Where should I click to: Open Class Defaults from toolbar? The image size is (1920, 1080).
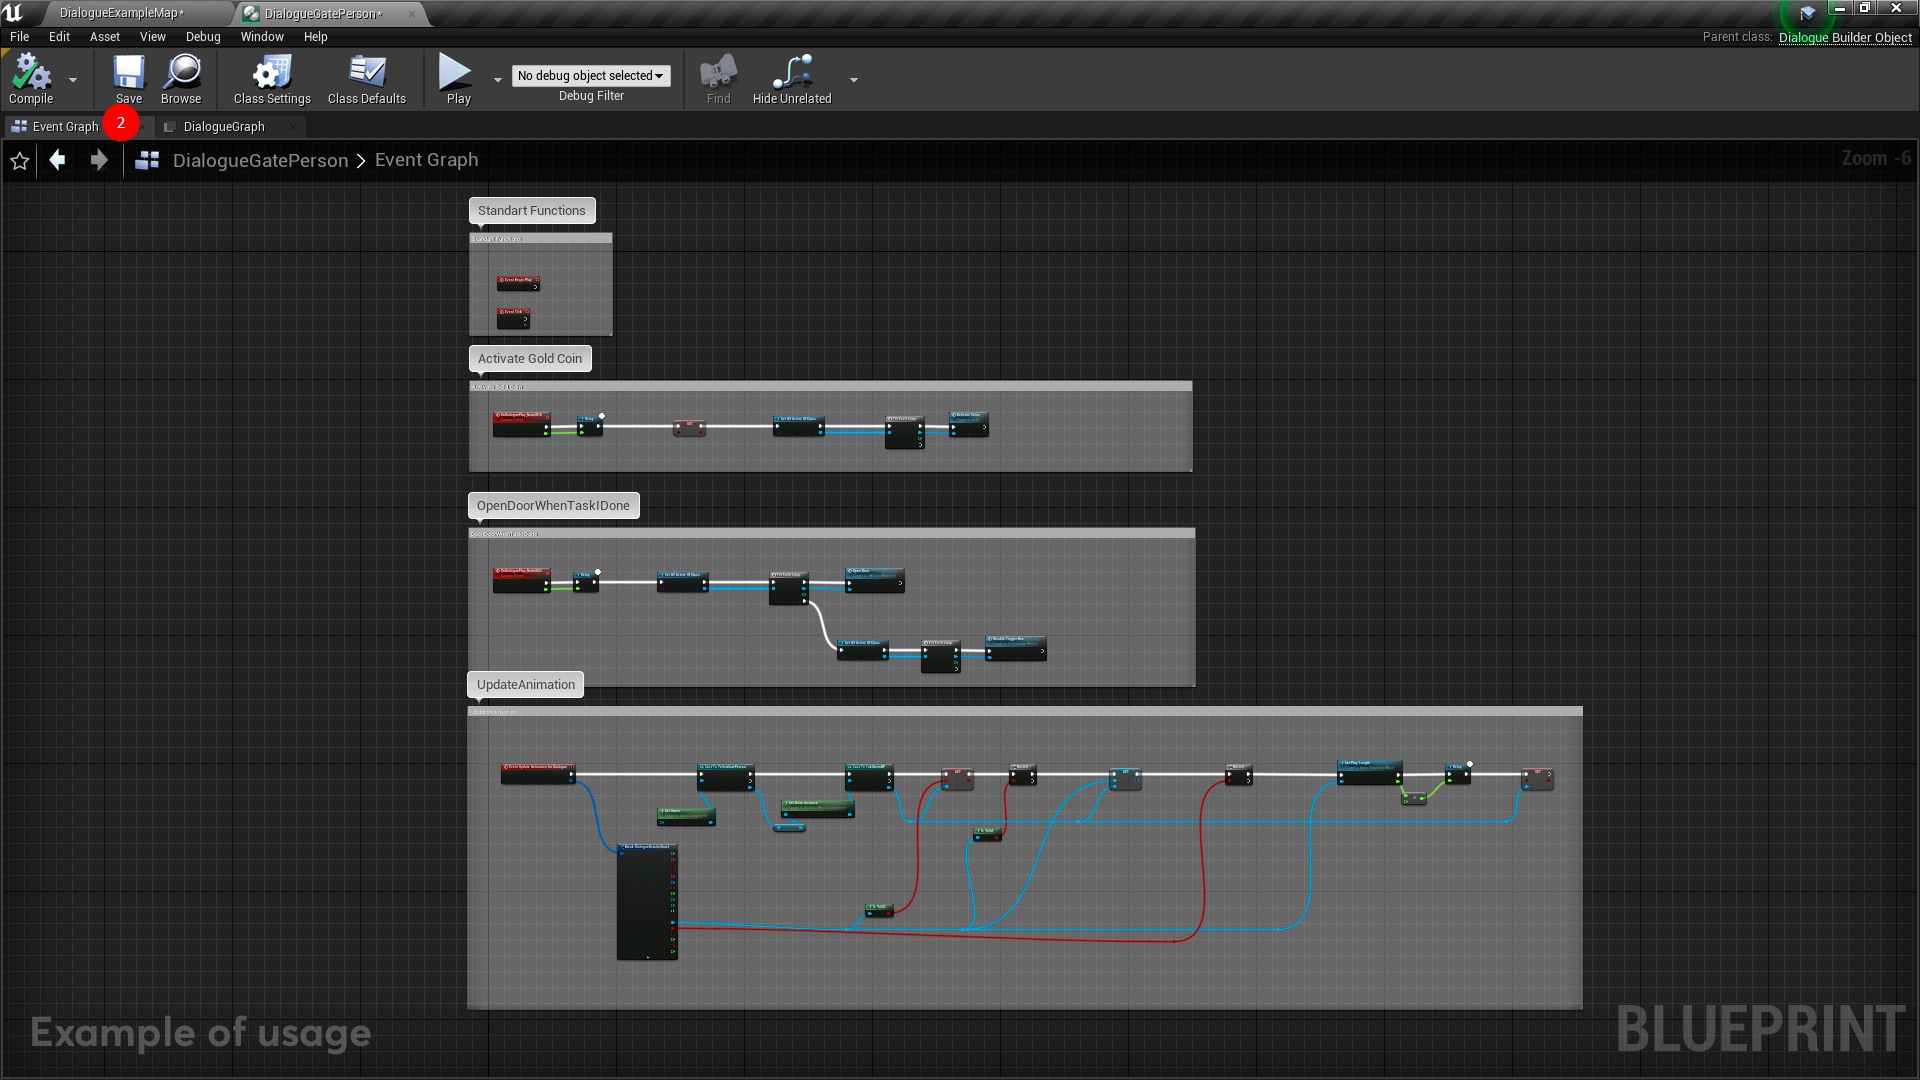[366, 75]
